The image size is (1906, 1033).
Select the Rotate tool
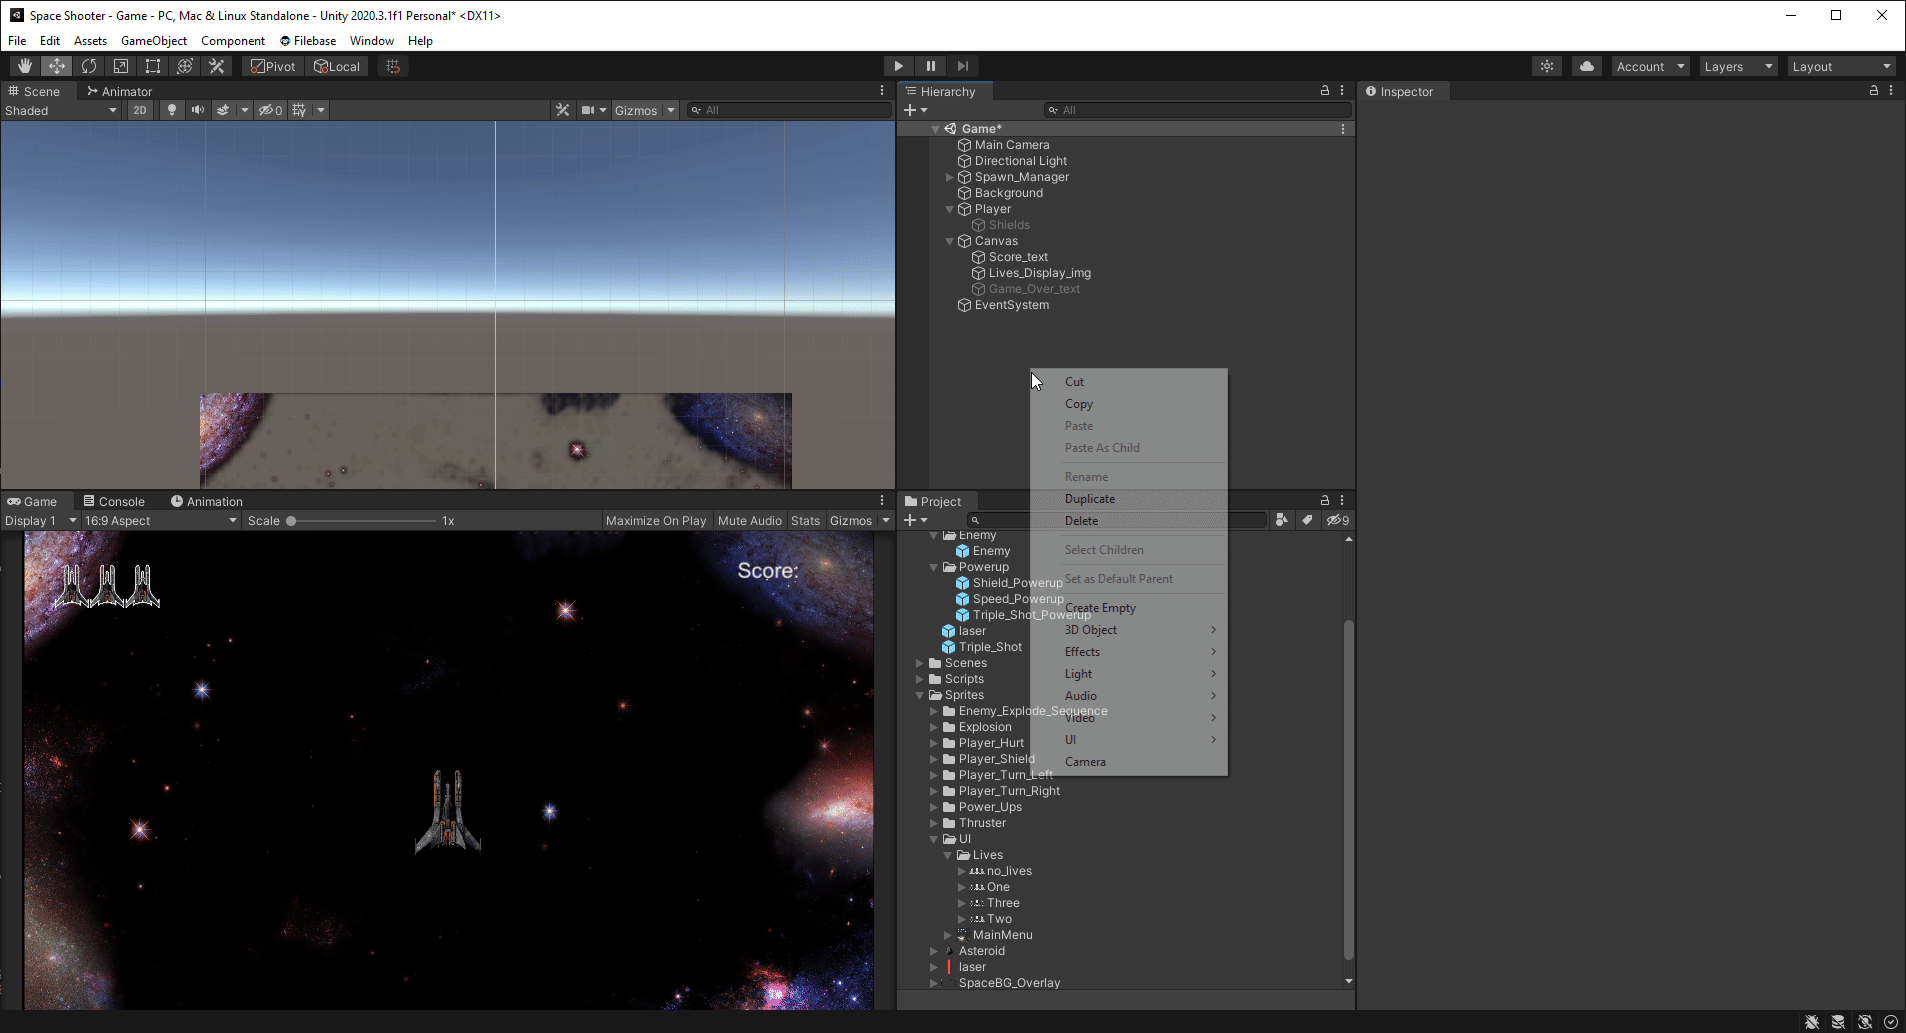click(89, 66)
